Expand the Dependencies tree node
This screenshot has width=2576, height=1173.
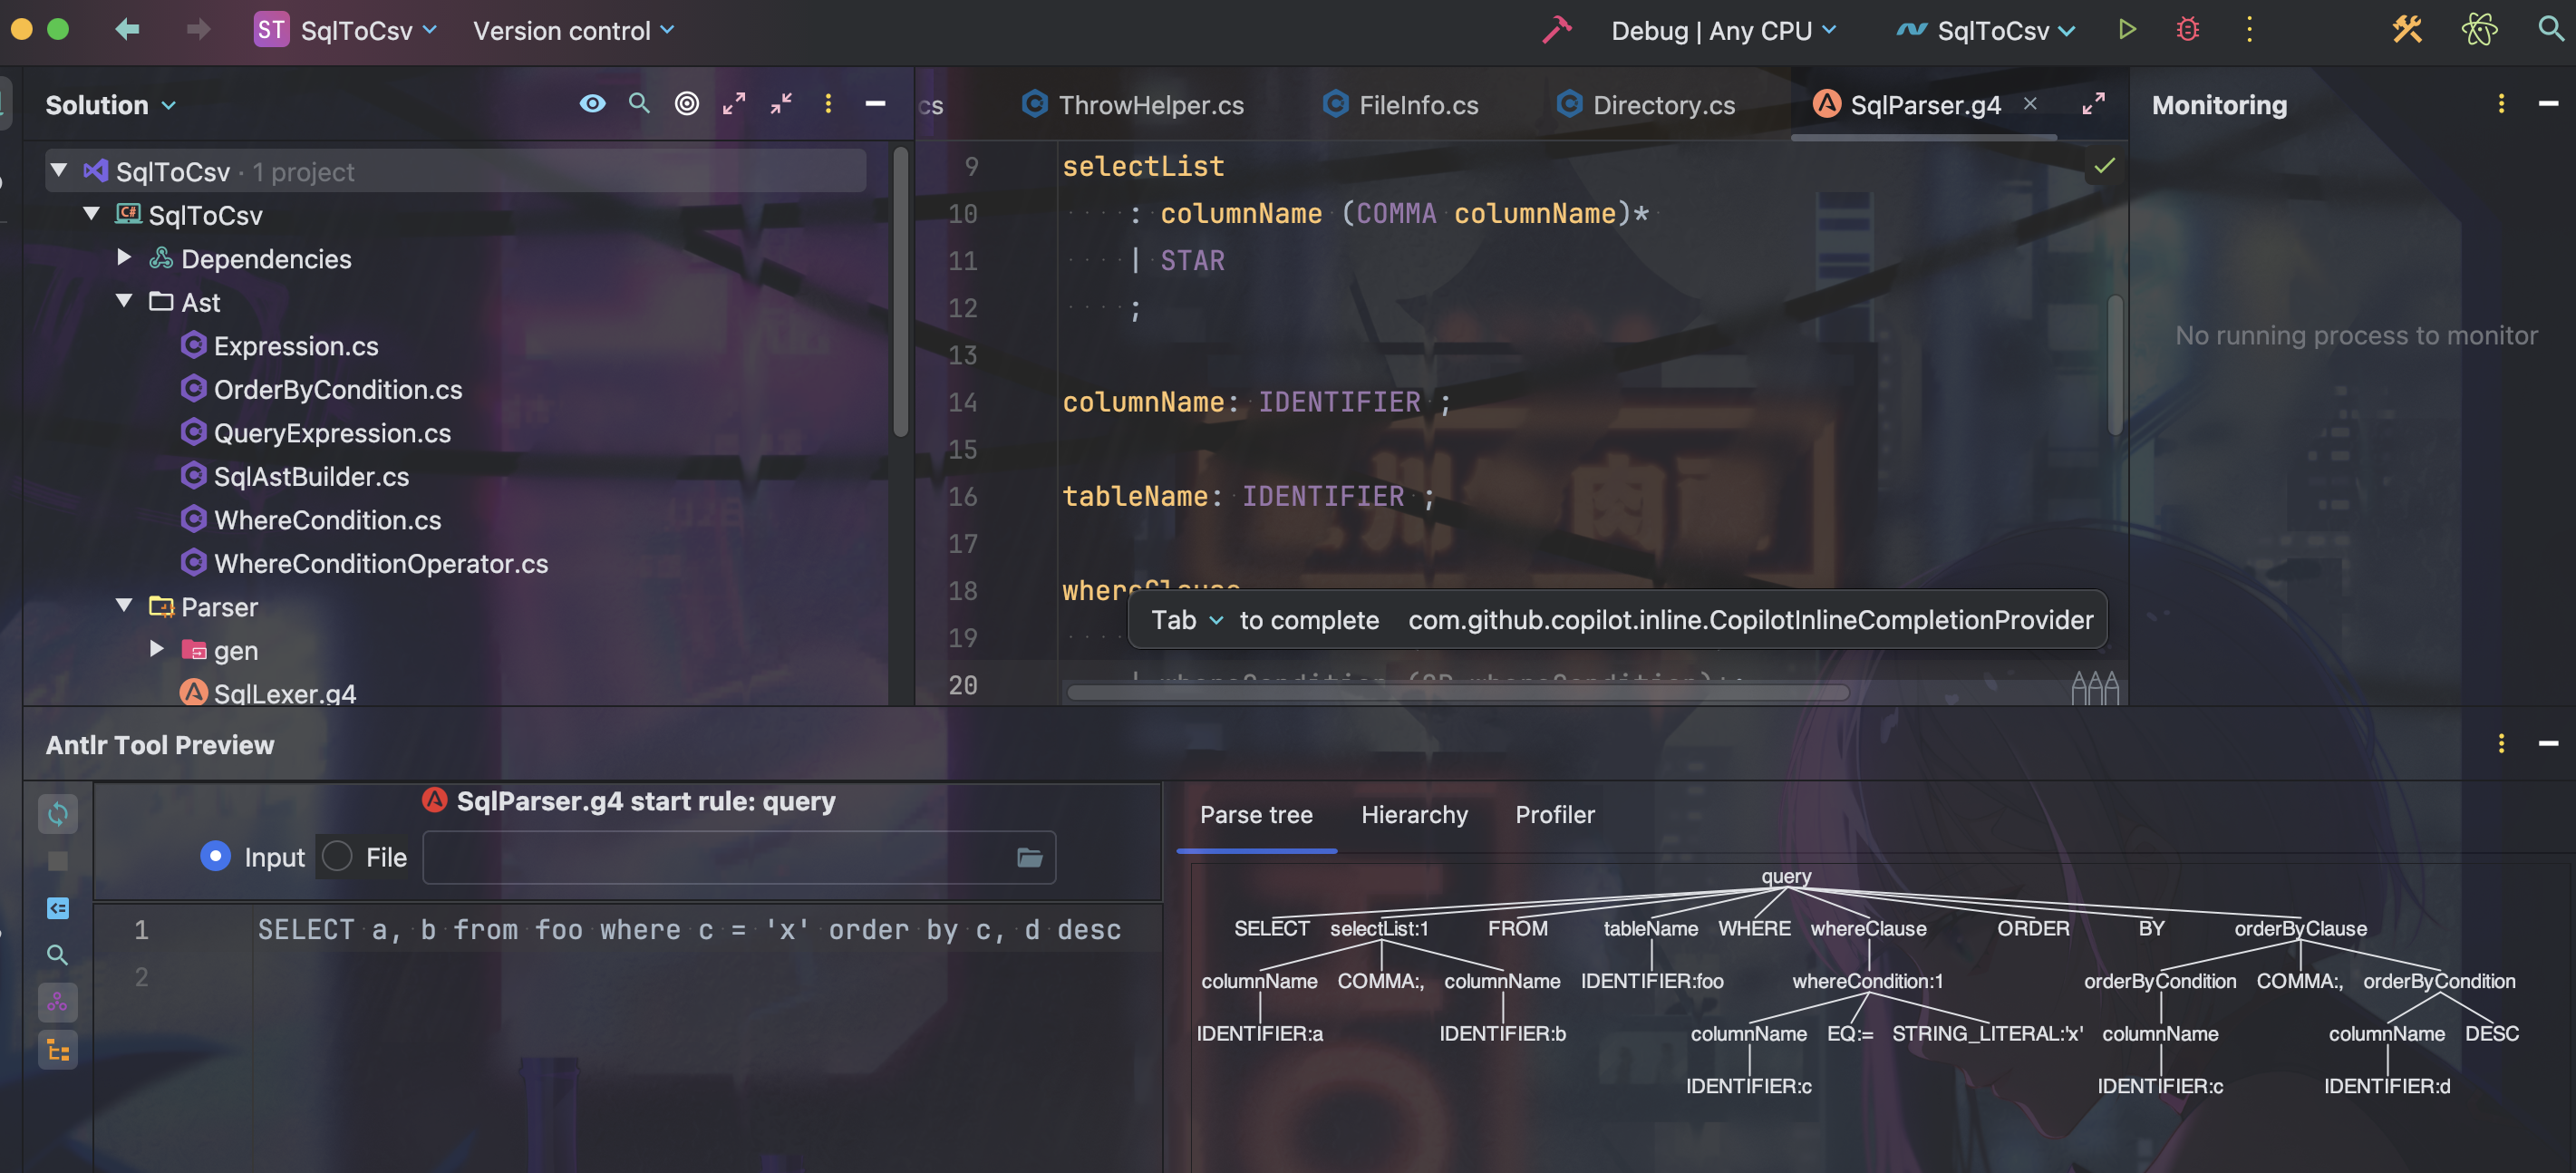point(124,259)
